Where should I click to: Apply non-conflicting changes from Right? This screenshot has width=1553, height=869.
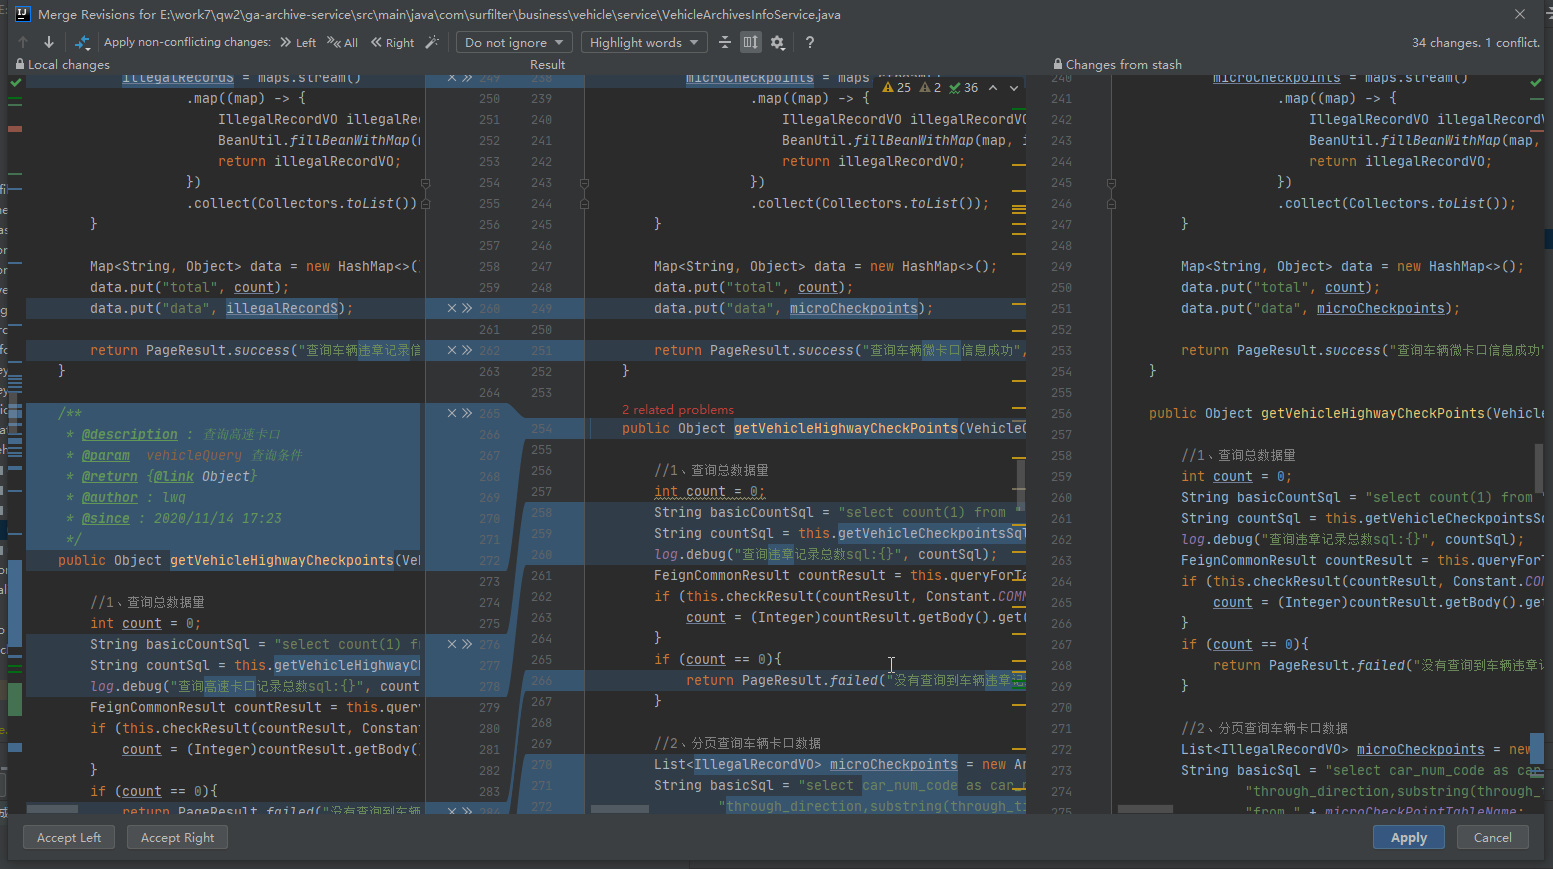[x=392, y=42]
